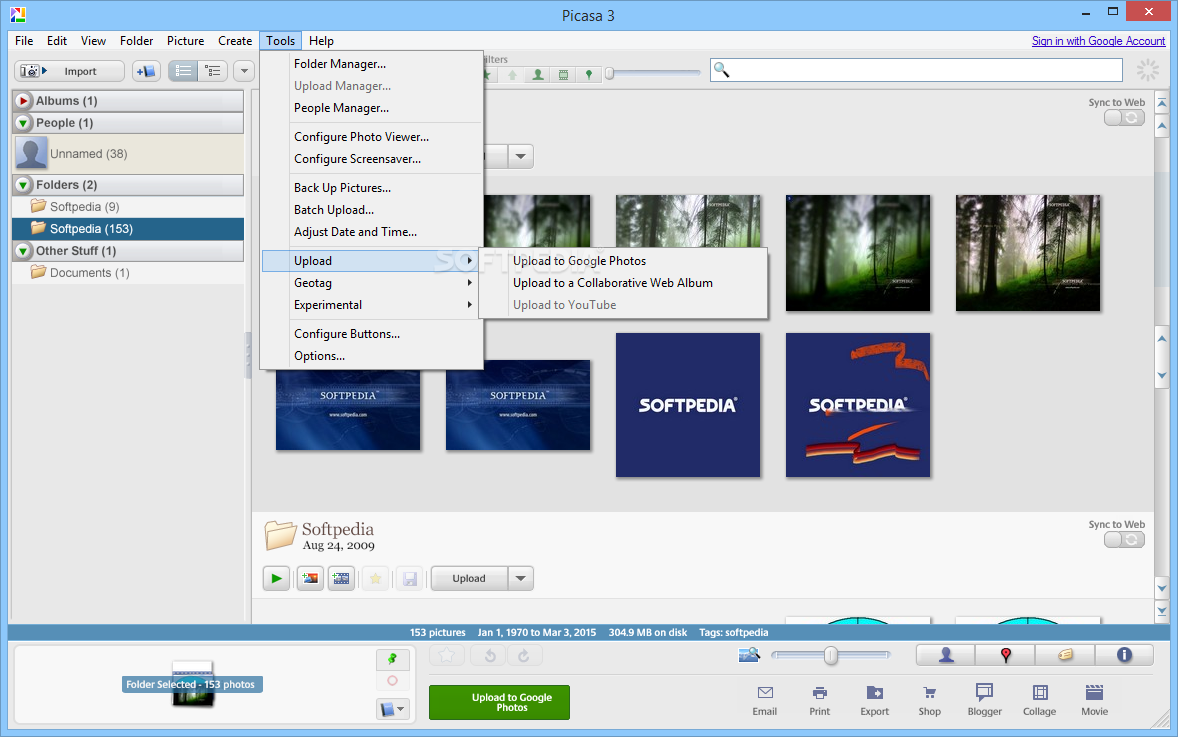Expand the Albums (1) section
This screenshot has height=737, width=1178.
click(x=23, y=101)
